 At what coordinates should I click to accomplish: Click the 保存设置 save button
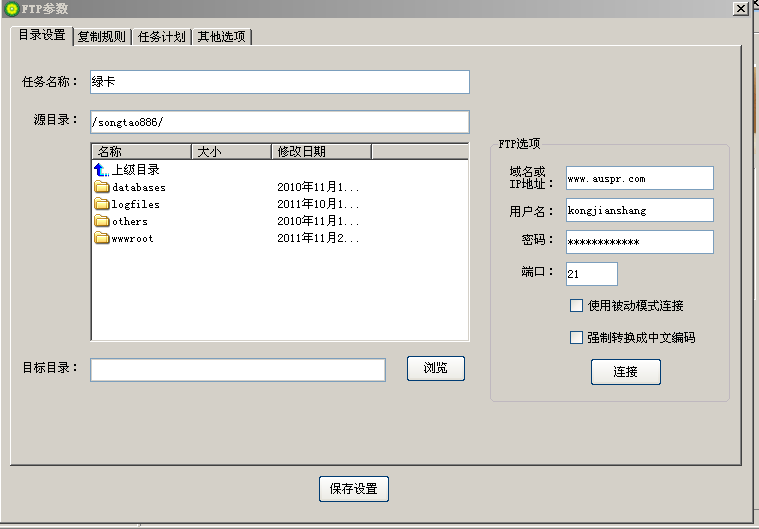(353, 489)
